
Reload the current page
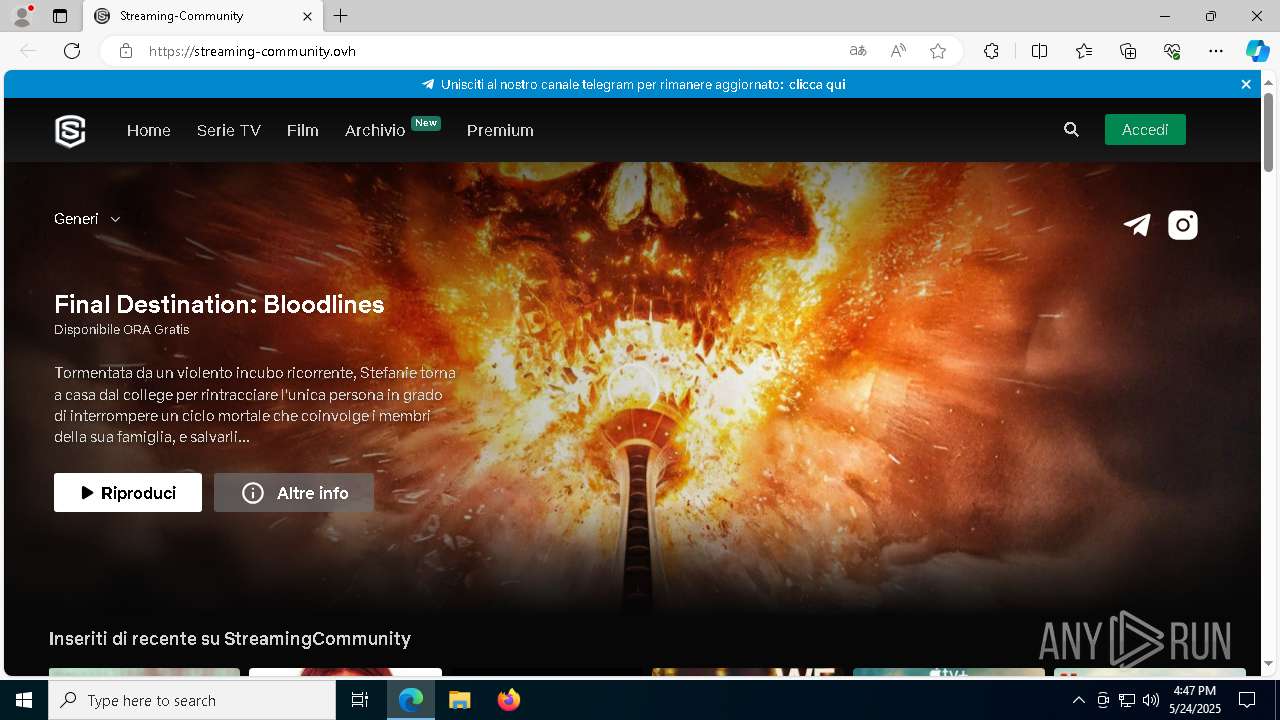click(x=72, y=51)
